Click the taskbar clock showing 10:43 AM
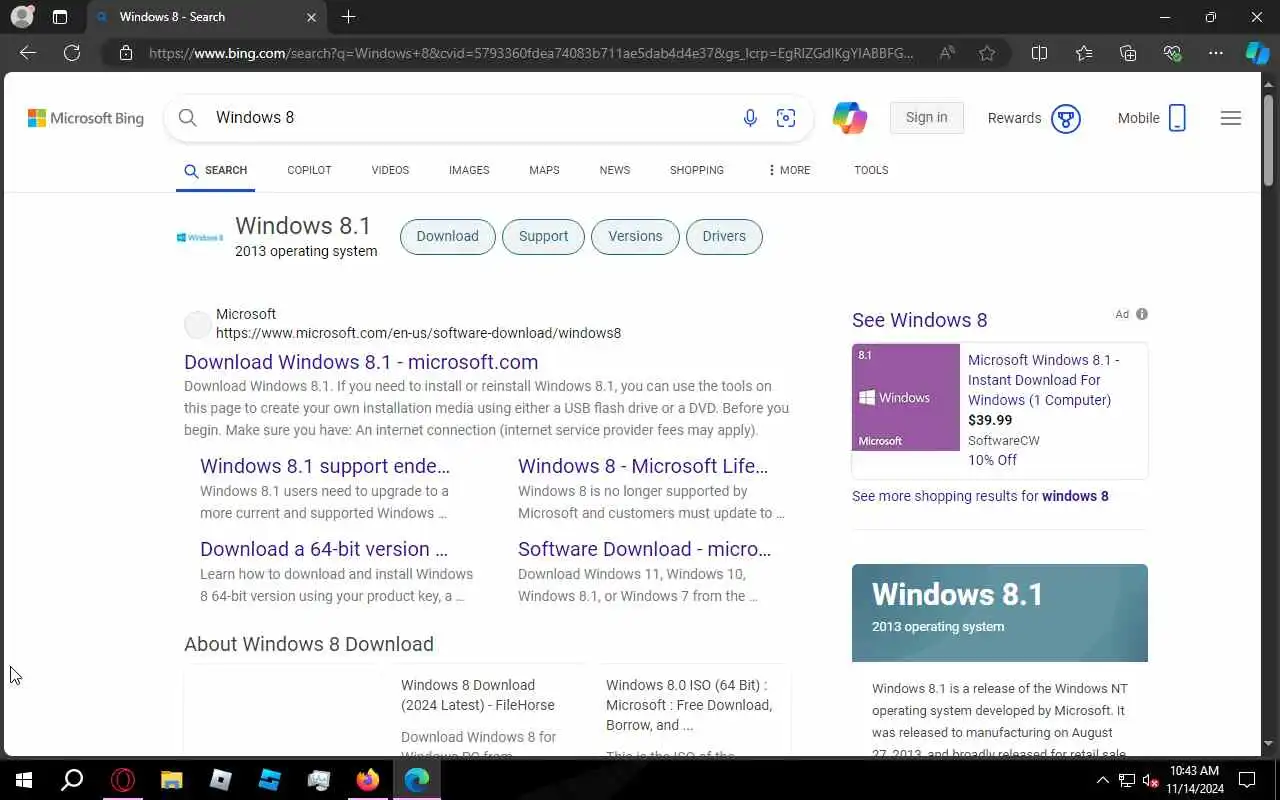 [x=1195, y=780]
